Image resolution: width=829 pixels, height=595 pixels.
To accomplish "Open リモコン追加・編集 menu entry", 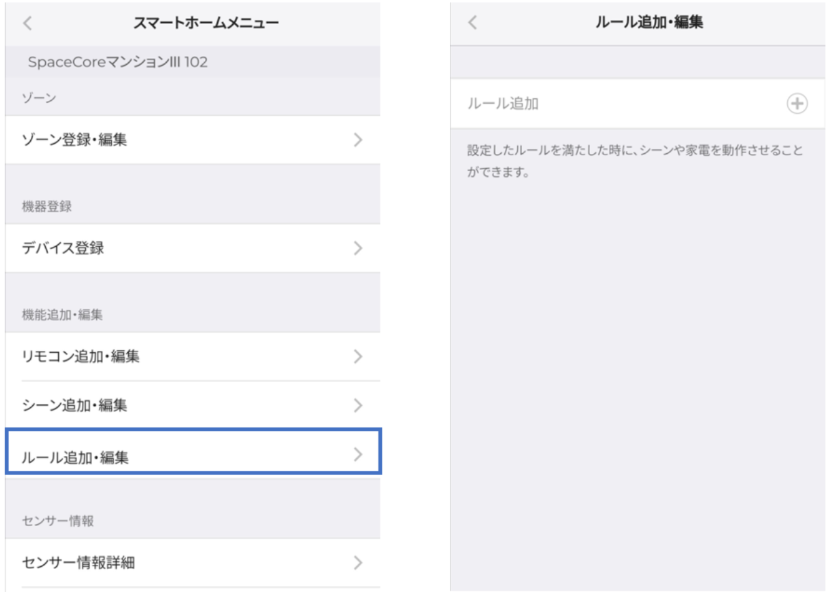I will tap(192, 356).
